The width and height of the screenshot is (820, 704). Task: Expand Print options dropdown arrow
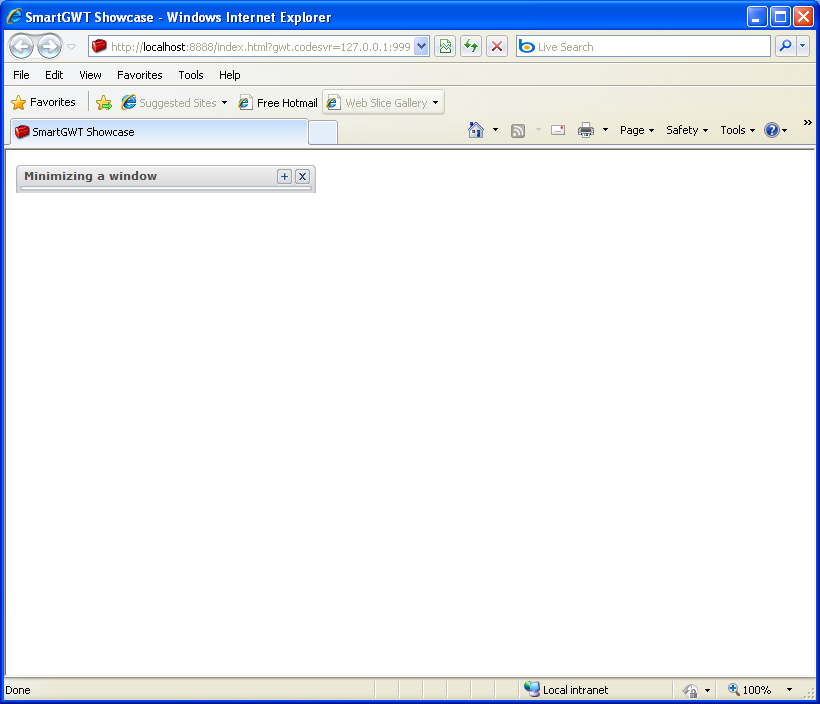tap(605, 130)
